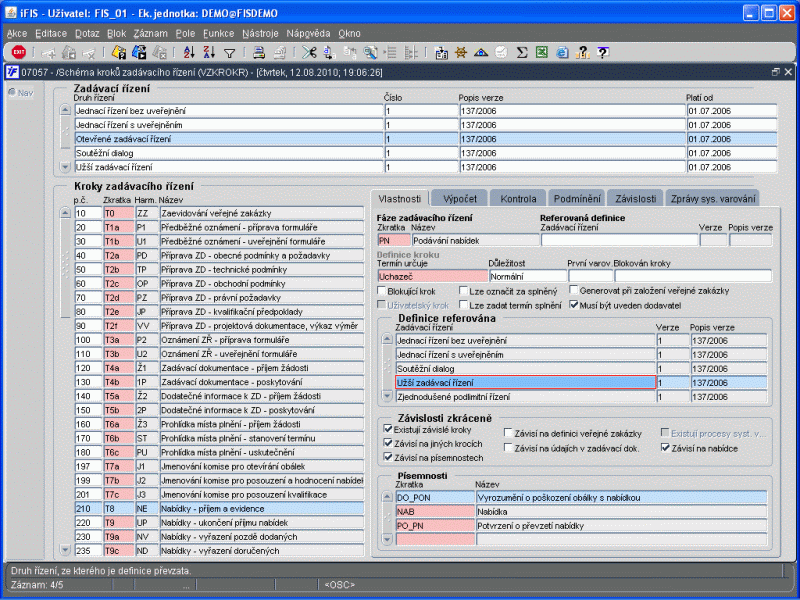This screenshot has width=800, height=600.
Task: Click the Sigma sum icon
Action: (x=522, y=52)
